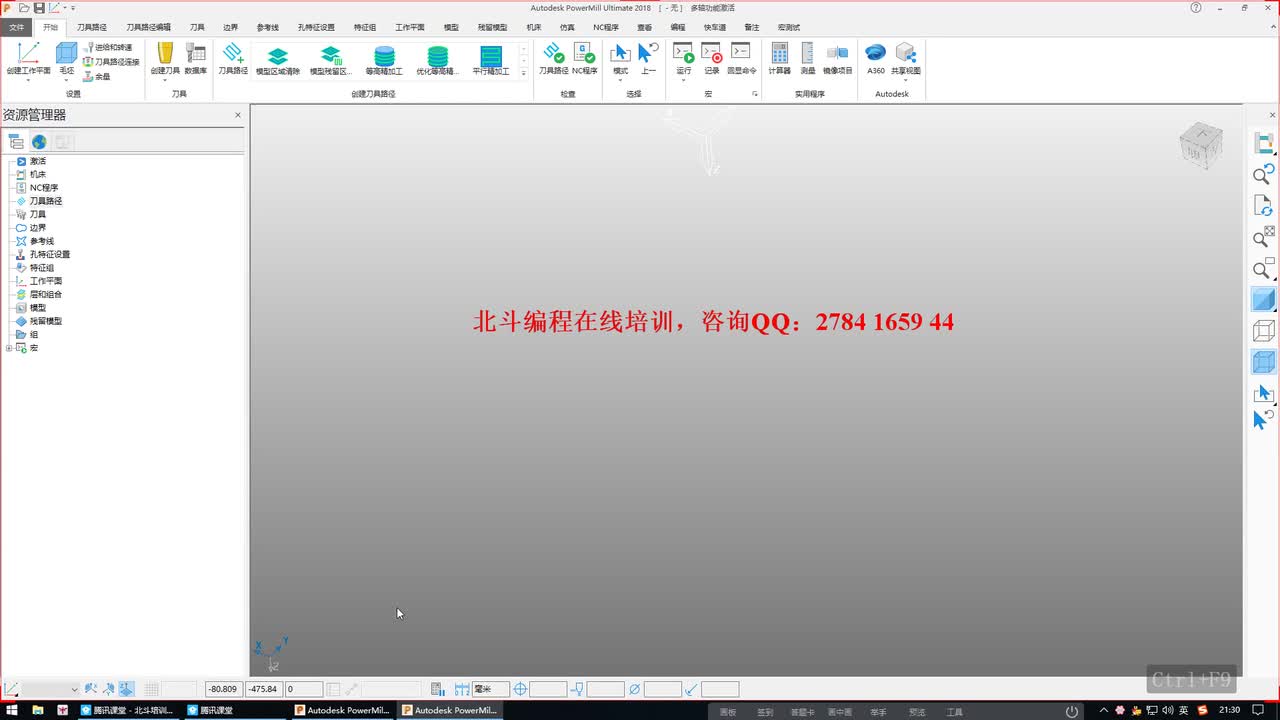Image resolution: width=1280 pixels, height=720 pixels.
Task: Select 残留模型 in the explorer tree
Action: pyautogui.click(x=45, y=321)
